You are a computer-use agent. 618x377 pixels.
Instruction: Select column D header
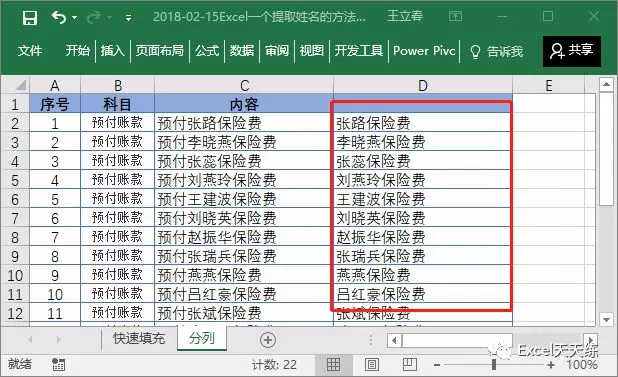(x=423, y=85)
